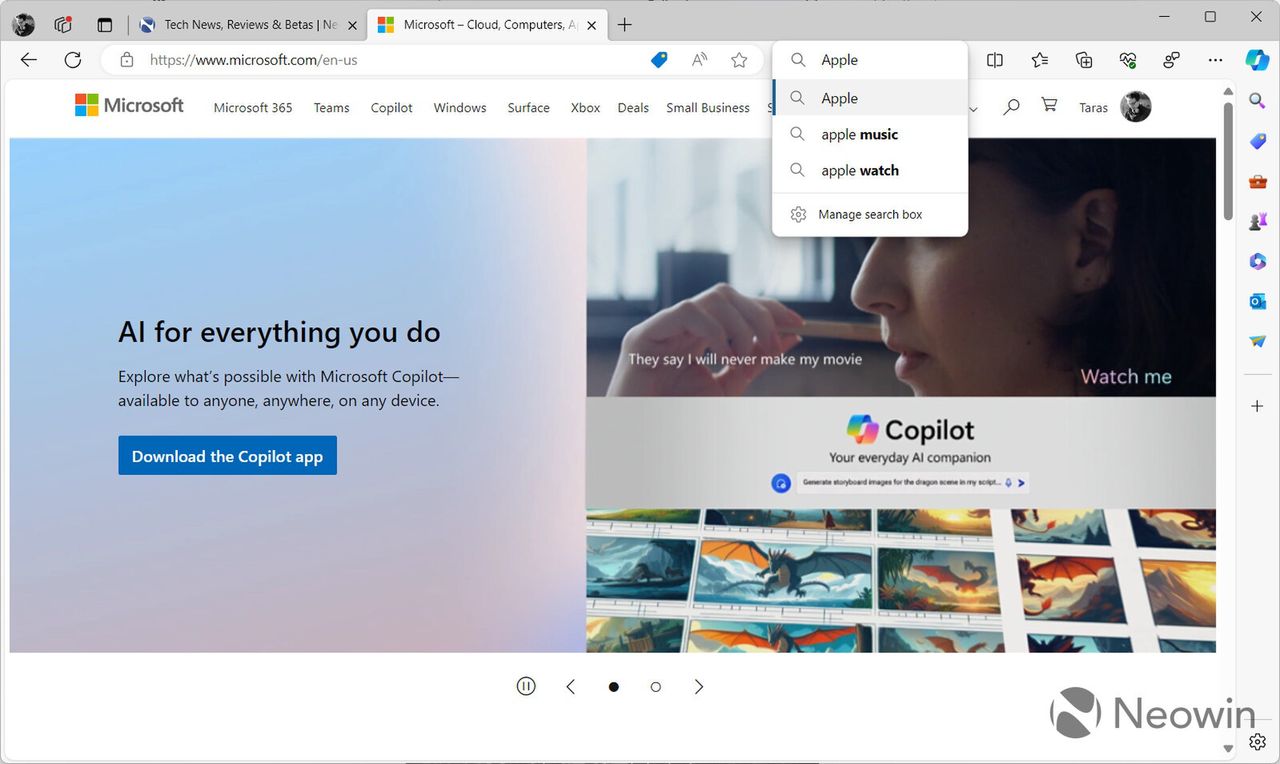This screenshot has height=764, width=1280.
Task: Click the Copilot storyboard hero image
Action: coord(901,395)
